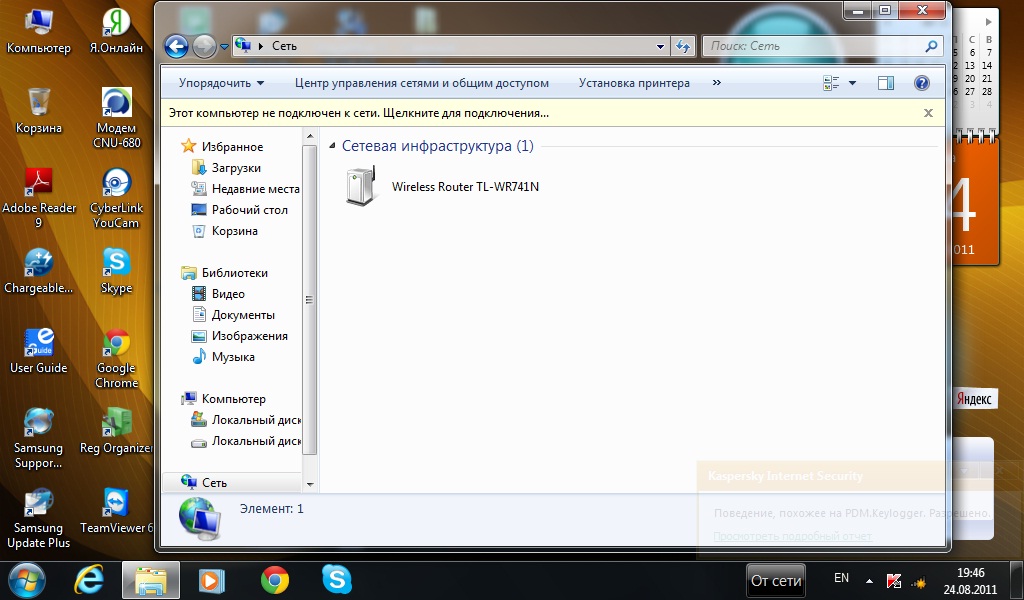Click the Поиск: Сеть search field
Image resolution: width=1024 pixels, height=600 pixels.
pos(814,46)
